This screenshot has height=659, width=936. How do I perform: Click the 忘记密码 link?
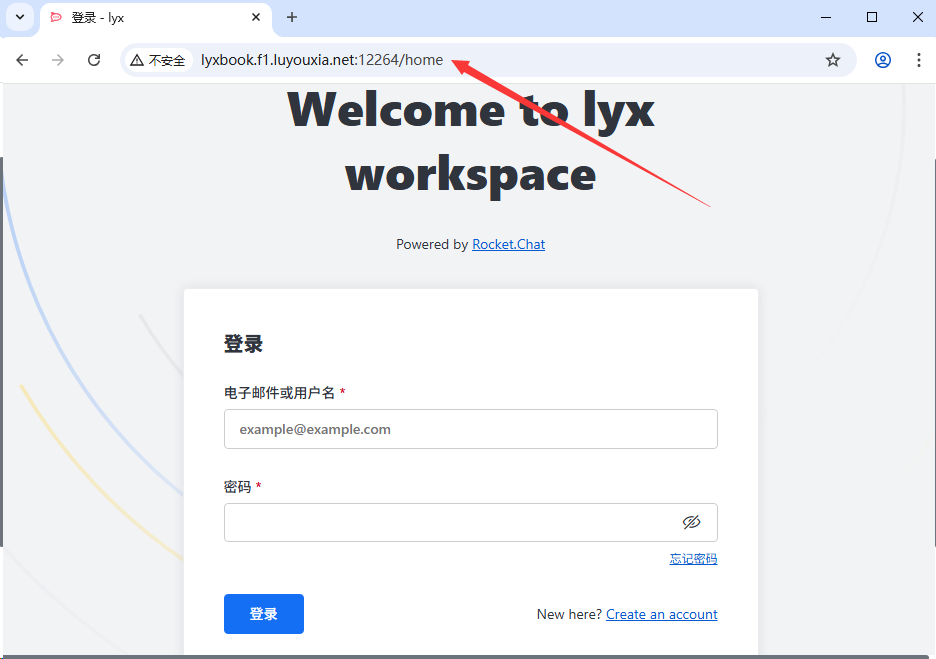[x=693, y=559]
